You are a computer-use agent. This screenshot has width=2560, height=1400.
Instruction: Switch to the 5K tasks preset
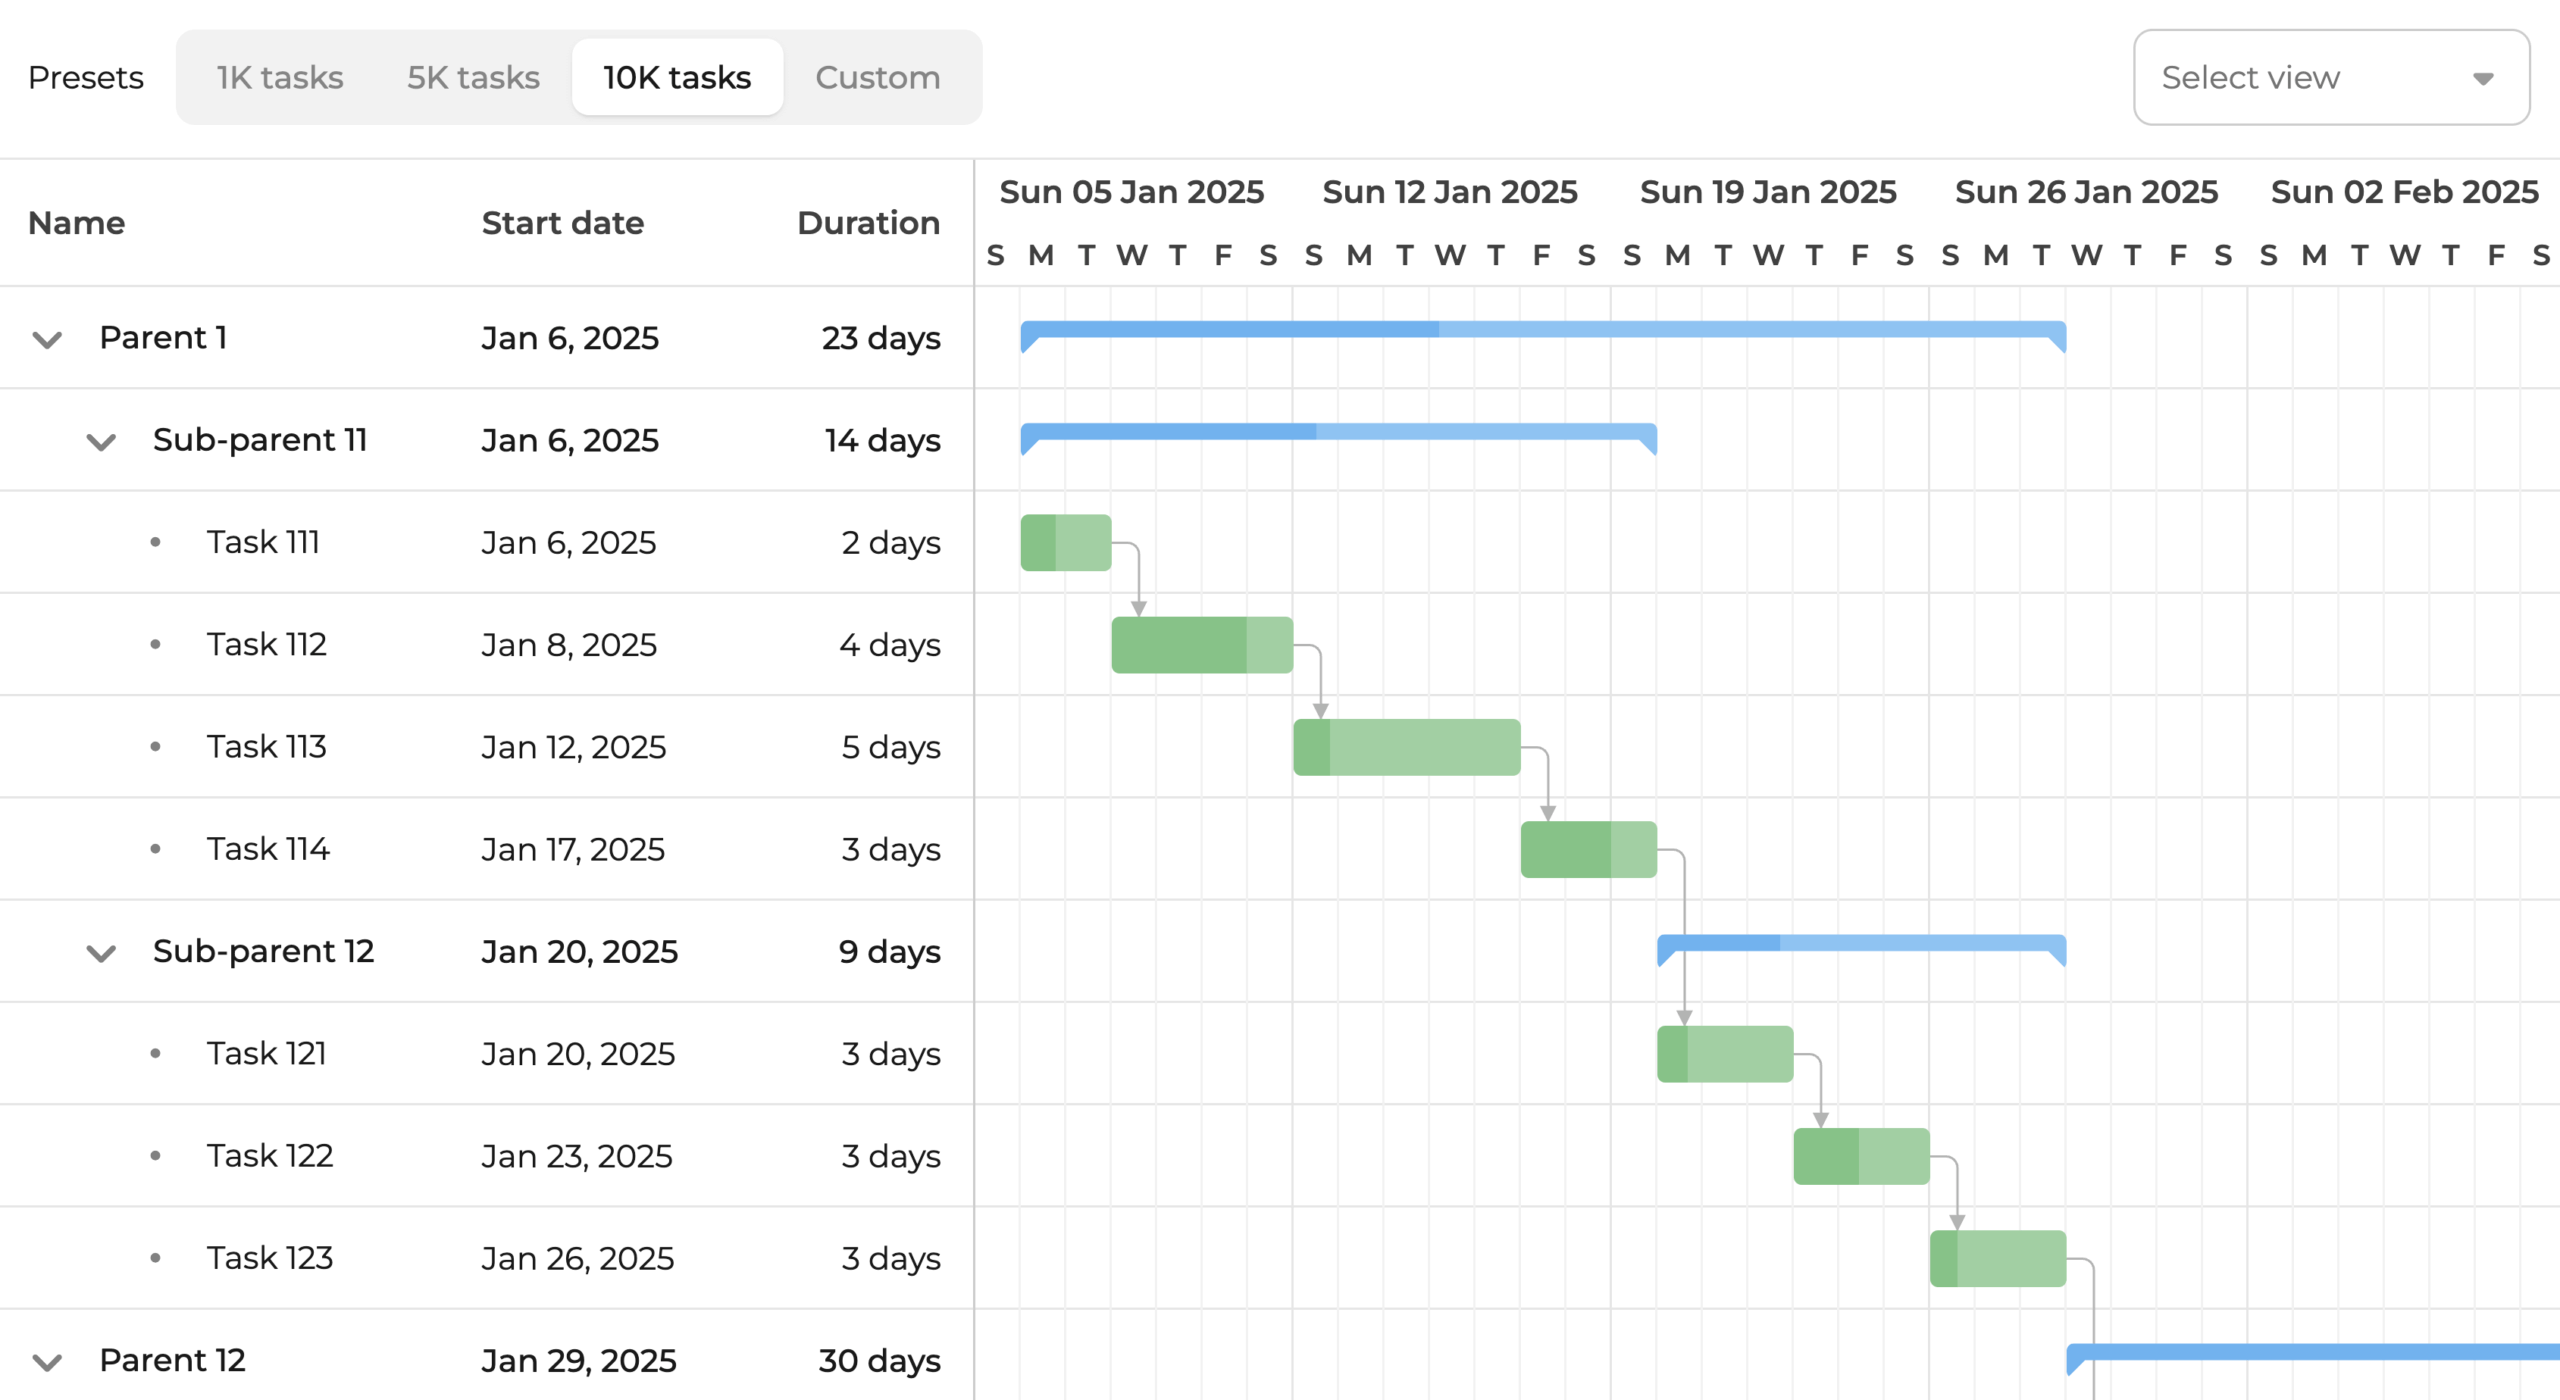coord(473,77)
